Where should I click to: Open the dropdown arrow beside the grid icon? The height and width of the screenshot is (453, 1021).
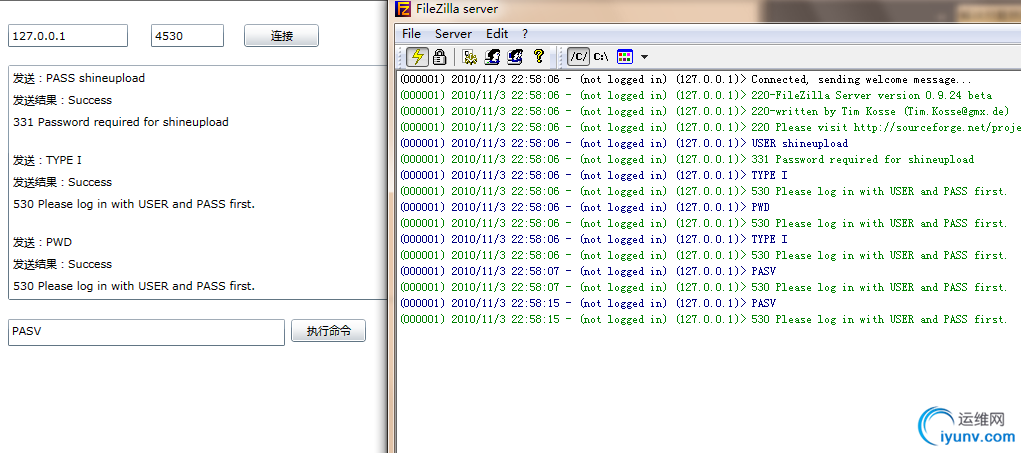[x=644, y=57]
